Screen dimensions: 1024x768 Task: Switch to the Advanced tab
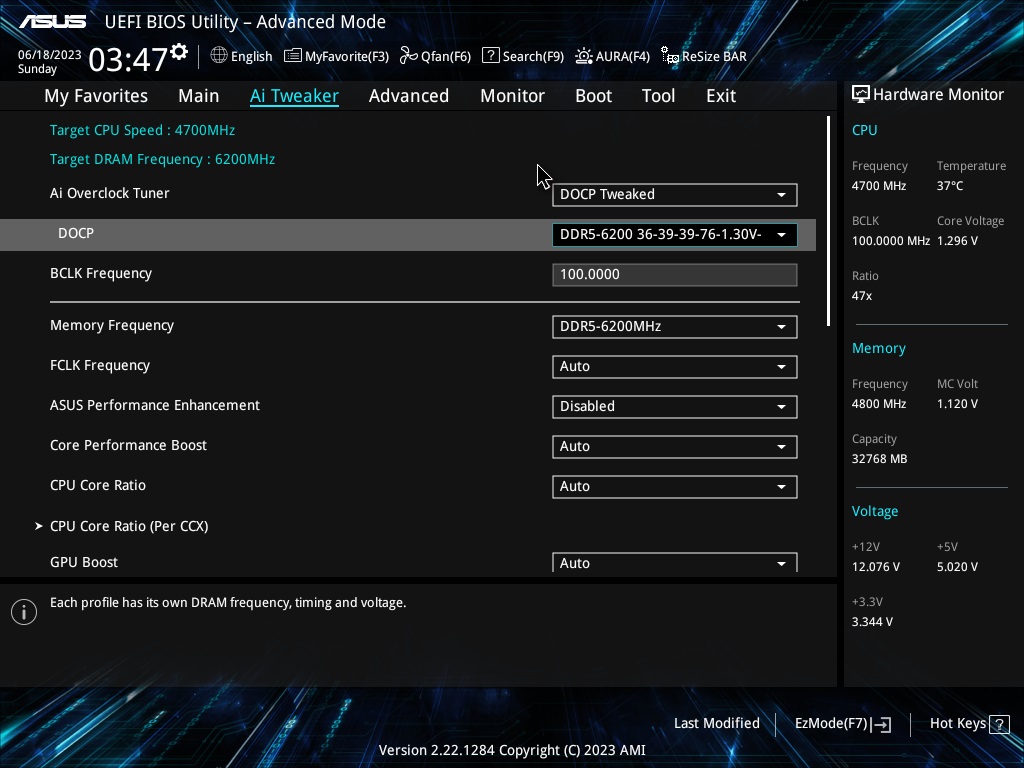409,95
